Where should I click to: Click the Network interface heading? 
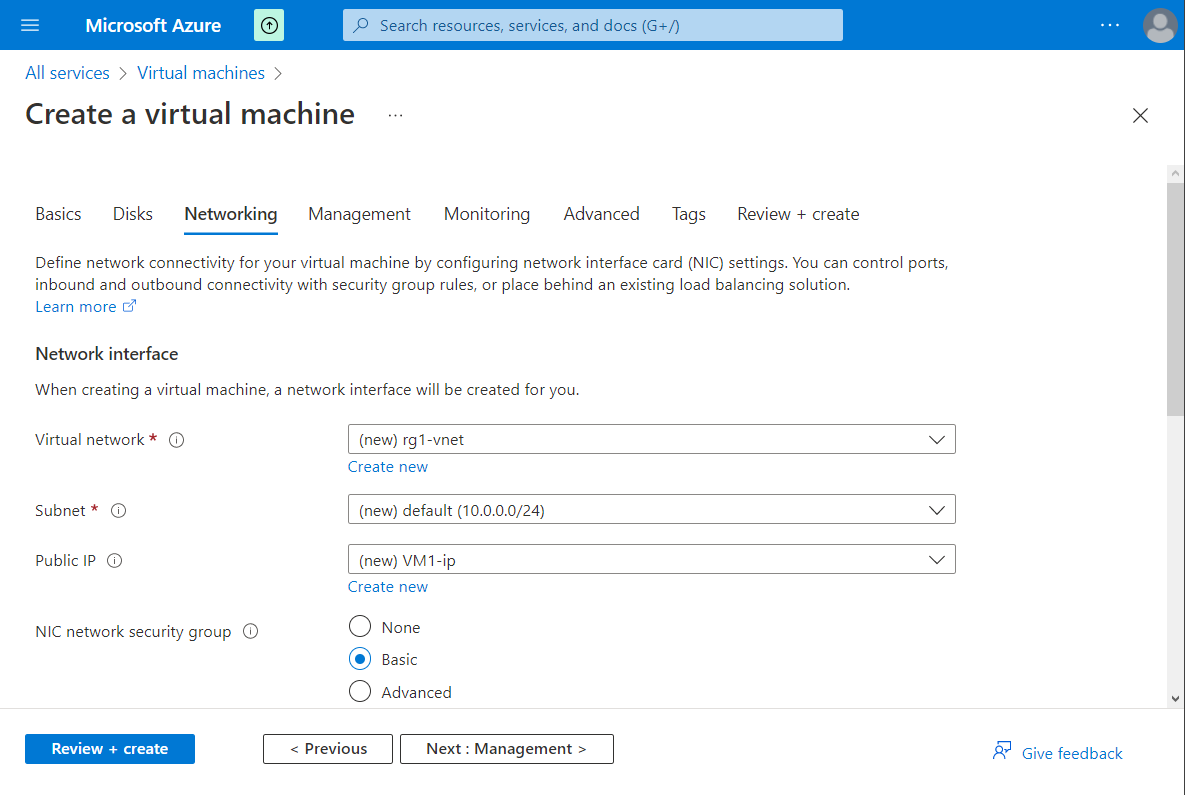pyautogui.click(x=107, y=354)
